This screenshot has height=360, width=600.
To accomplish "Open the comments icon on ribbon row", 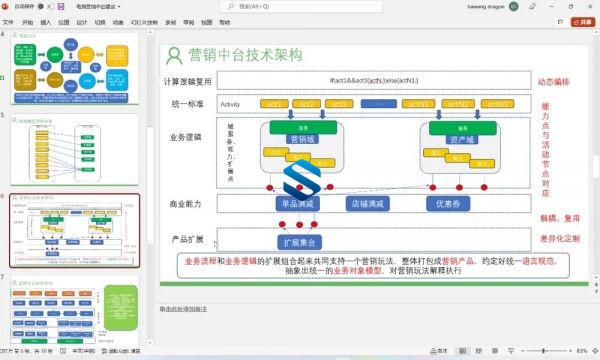I will [561, 22].
